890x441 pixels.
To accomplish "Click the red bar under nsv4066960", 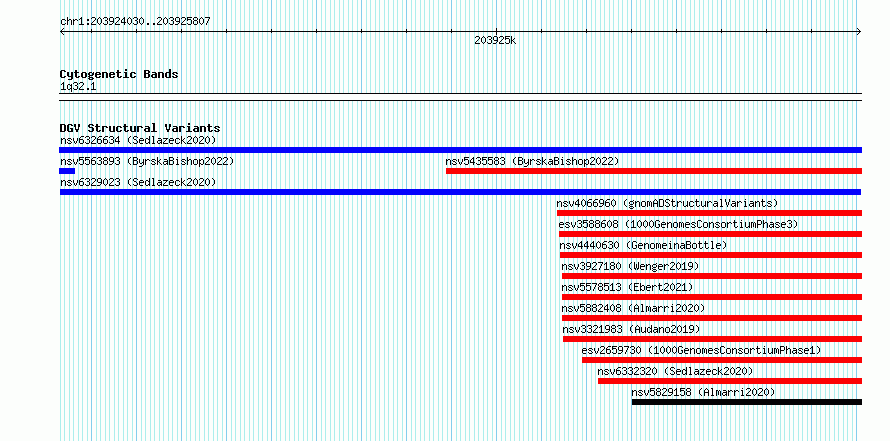I will tap(709, 213).
